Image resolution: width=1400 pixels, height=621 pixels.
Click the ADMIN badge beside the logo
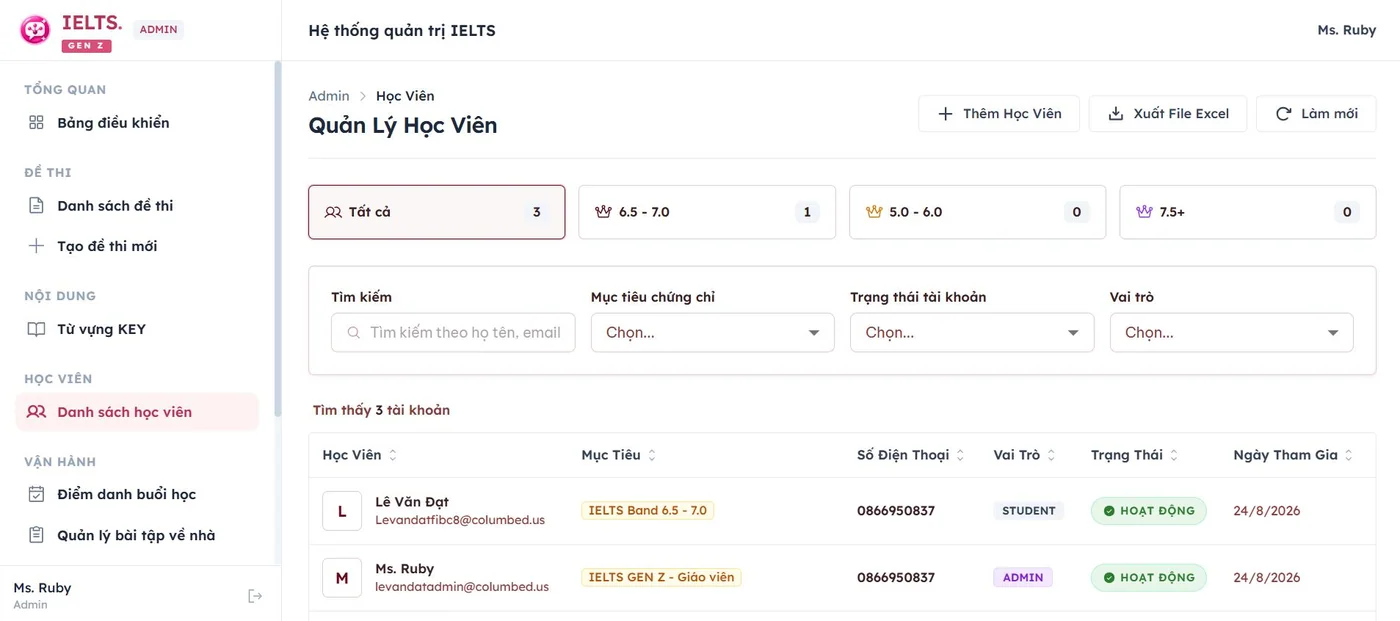click(x=159, y=30)
